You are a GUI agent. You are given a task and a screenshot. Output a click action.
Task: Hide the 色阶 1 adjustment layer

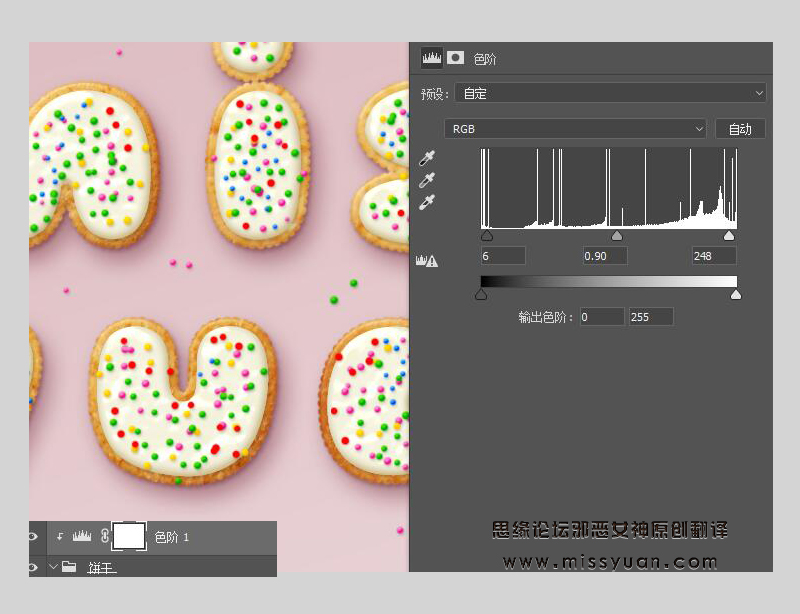coord(33,537)
